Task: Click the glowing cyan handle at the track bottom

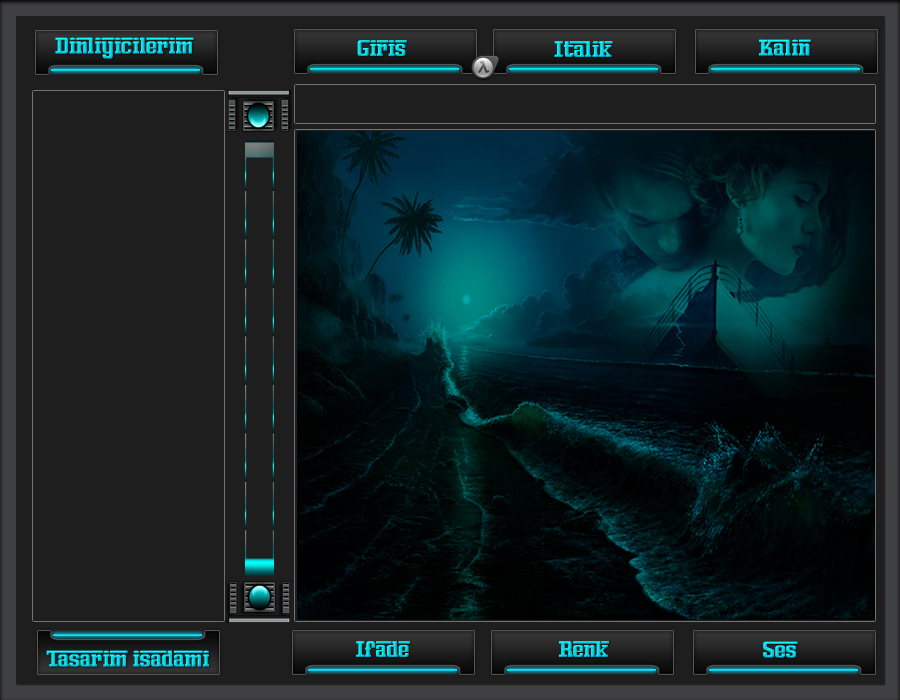Action: pyautogui.click(x=259, y=566)
